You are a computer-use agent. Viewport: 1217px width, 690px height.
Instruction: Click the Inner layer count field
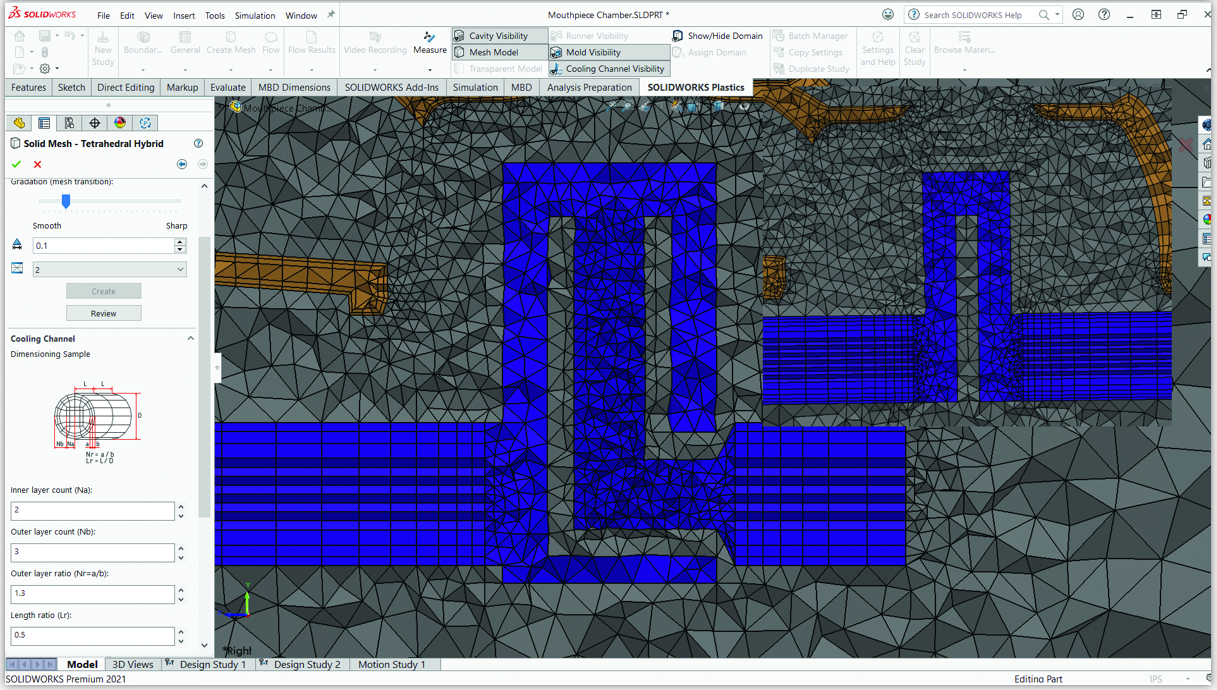click(92, 510)
